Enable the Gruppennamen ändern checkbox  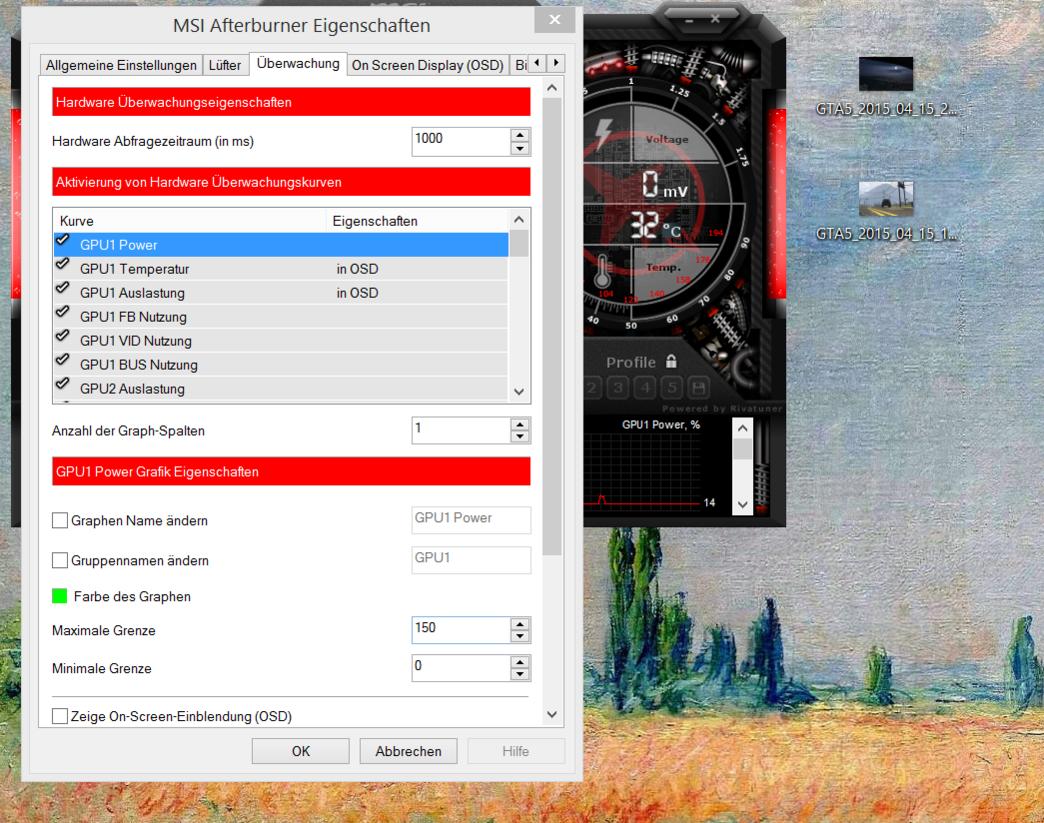[60, 560]
